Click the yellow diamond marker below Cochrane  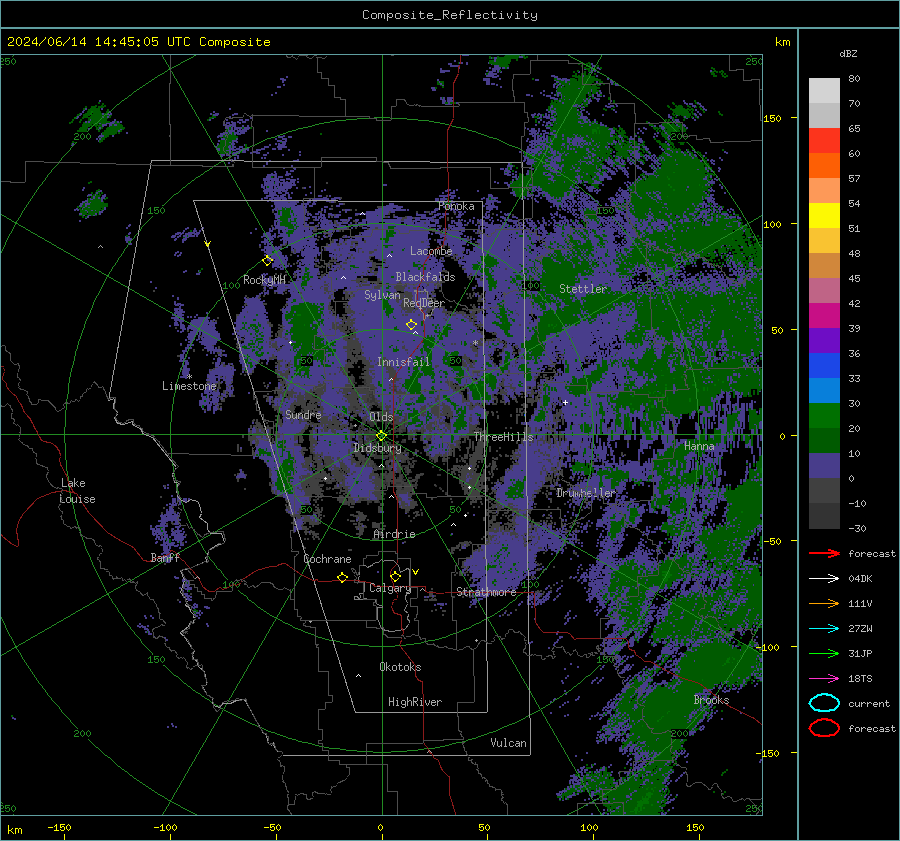pos(342,577)
